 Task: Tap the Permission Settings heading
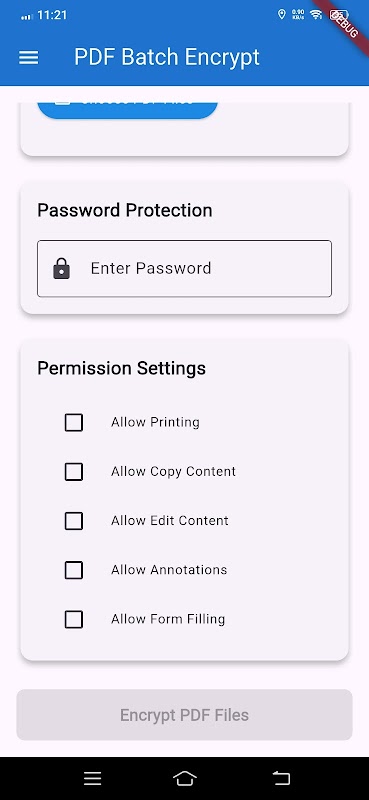point(121,368)
